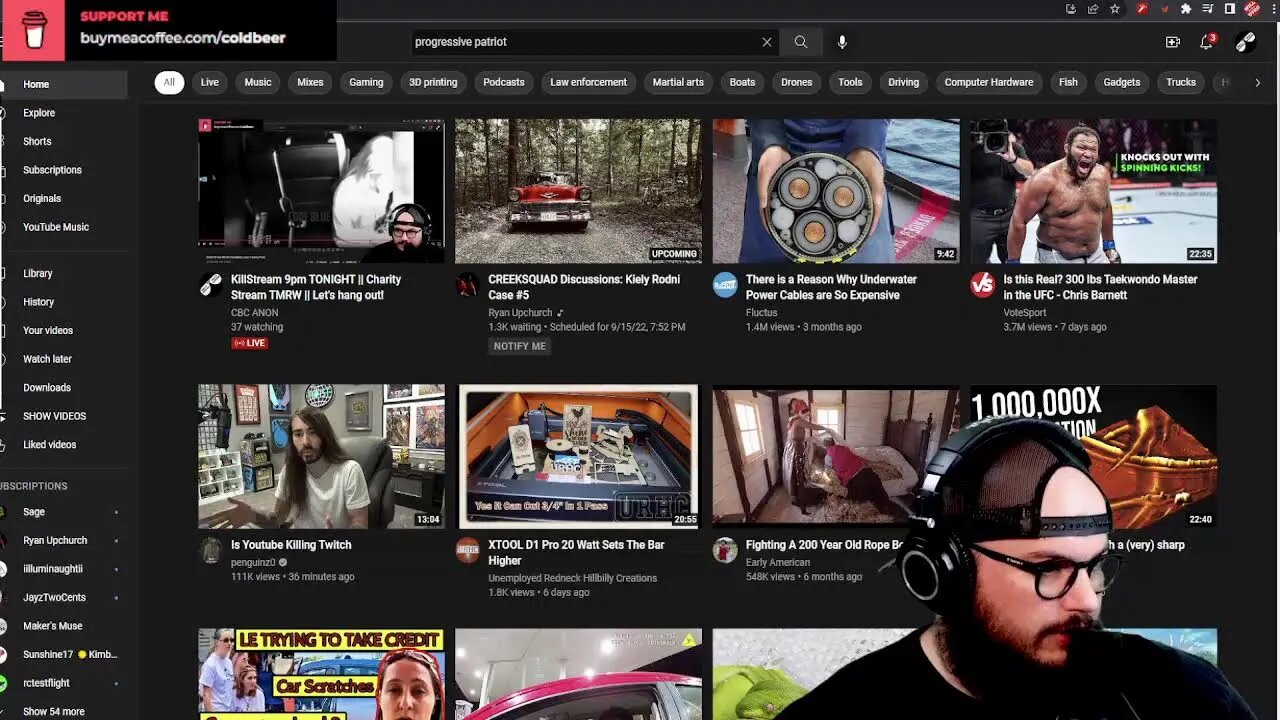Open Liked videos in the sidebar

(x=63, y=444)
